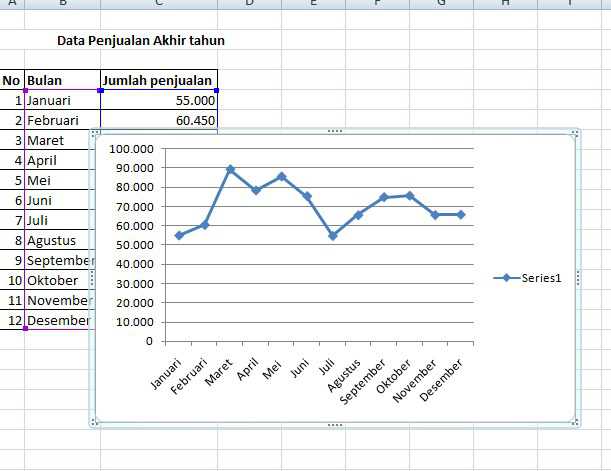This screenshot has width=611, height=471.
Task: Click the Desember data point marker on chart
Action: [x=460, y=214]
